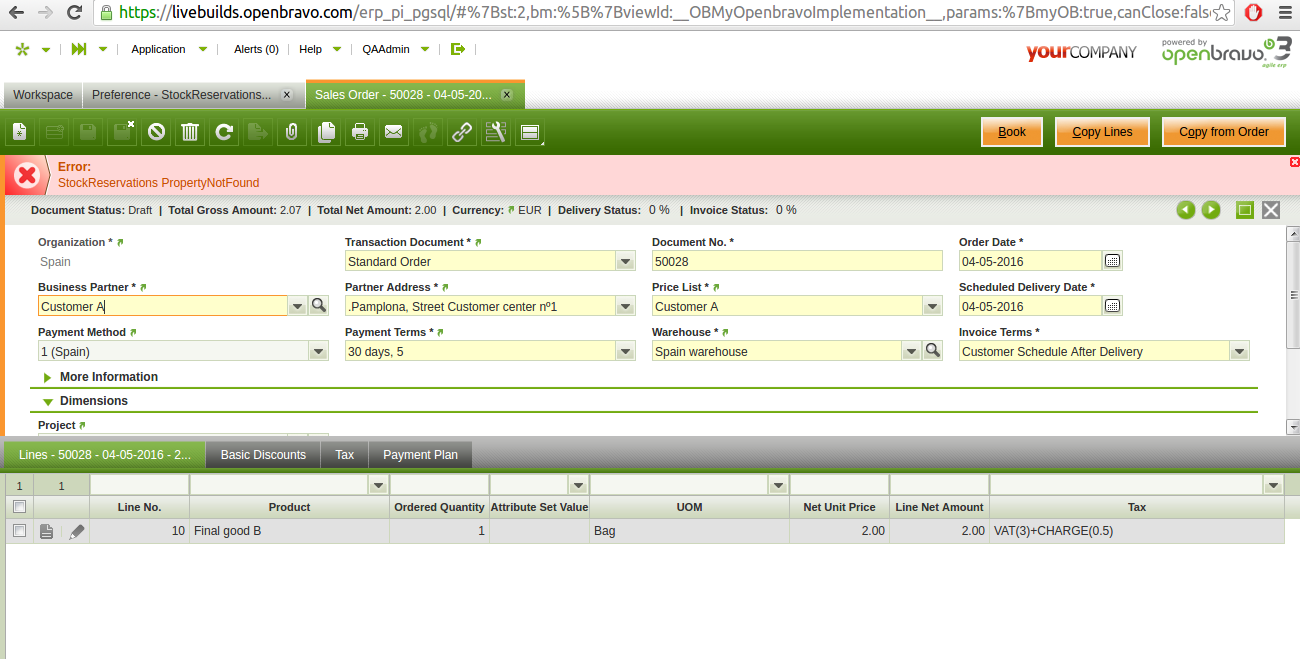Image resolution: width=1300 pixels, height=659 pixels.
Task: Open the Help menu
Action: click(x=320, y=49)
